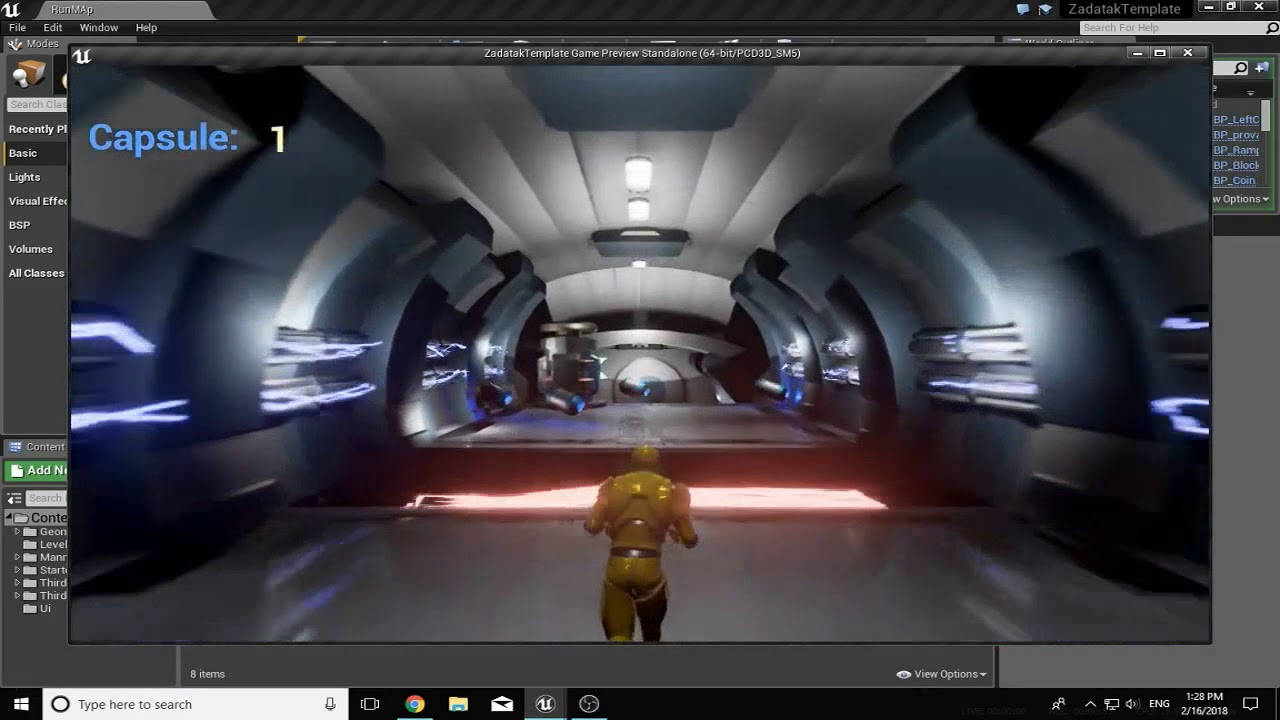Open the World Outliner column options arrow
This screenshot has height=720, width=1280.
tap(1250, 93)
